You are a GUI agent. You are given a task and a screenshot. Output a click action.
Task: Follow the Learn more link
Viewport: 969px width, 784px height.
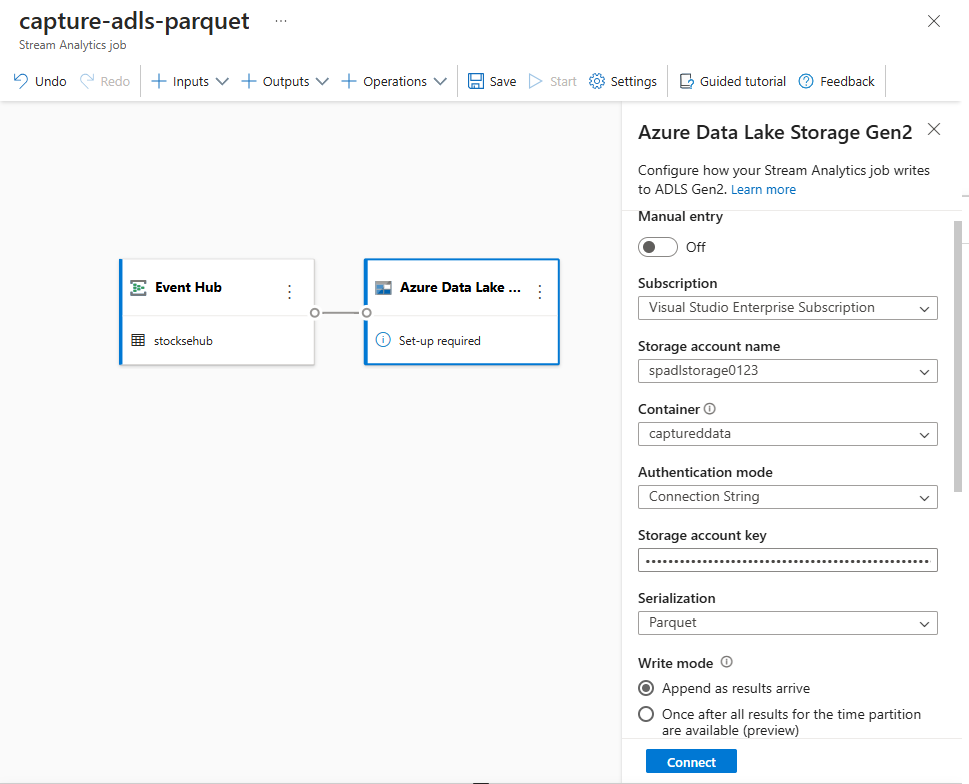click(763, 189)
